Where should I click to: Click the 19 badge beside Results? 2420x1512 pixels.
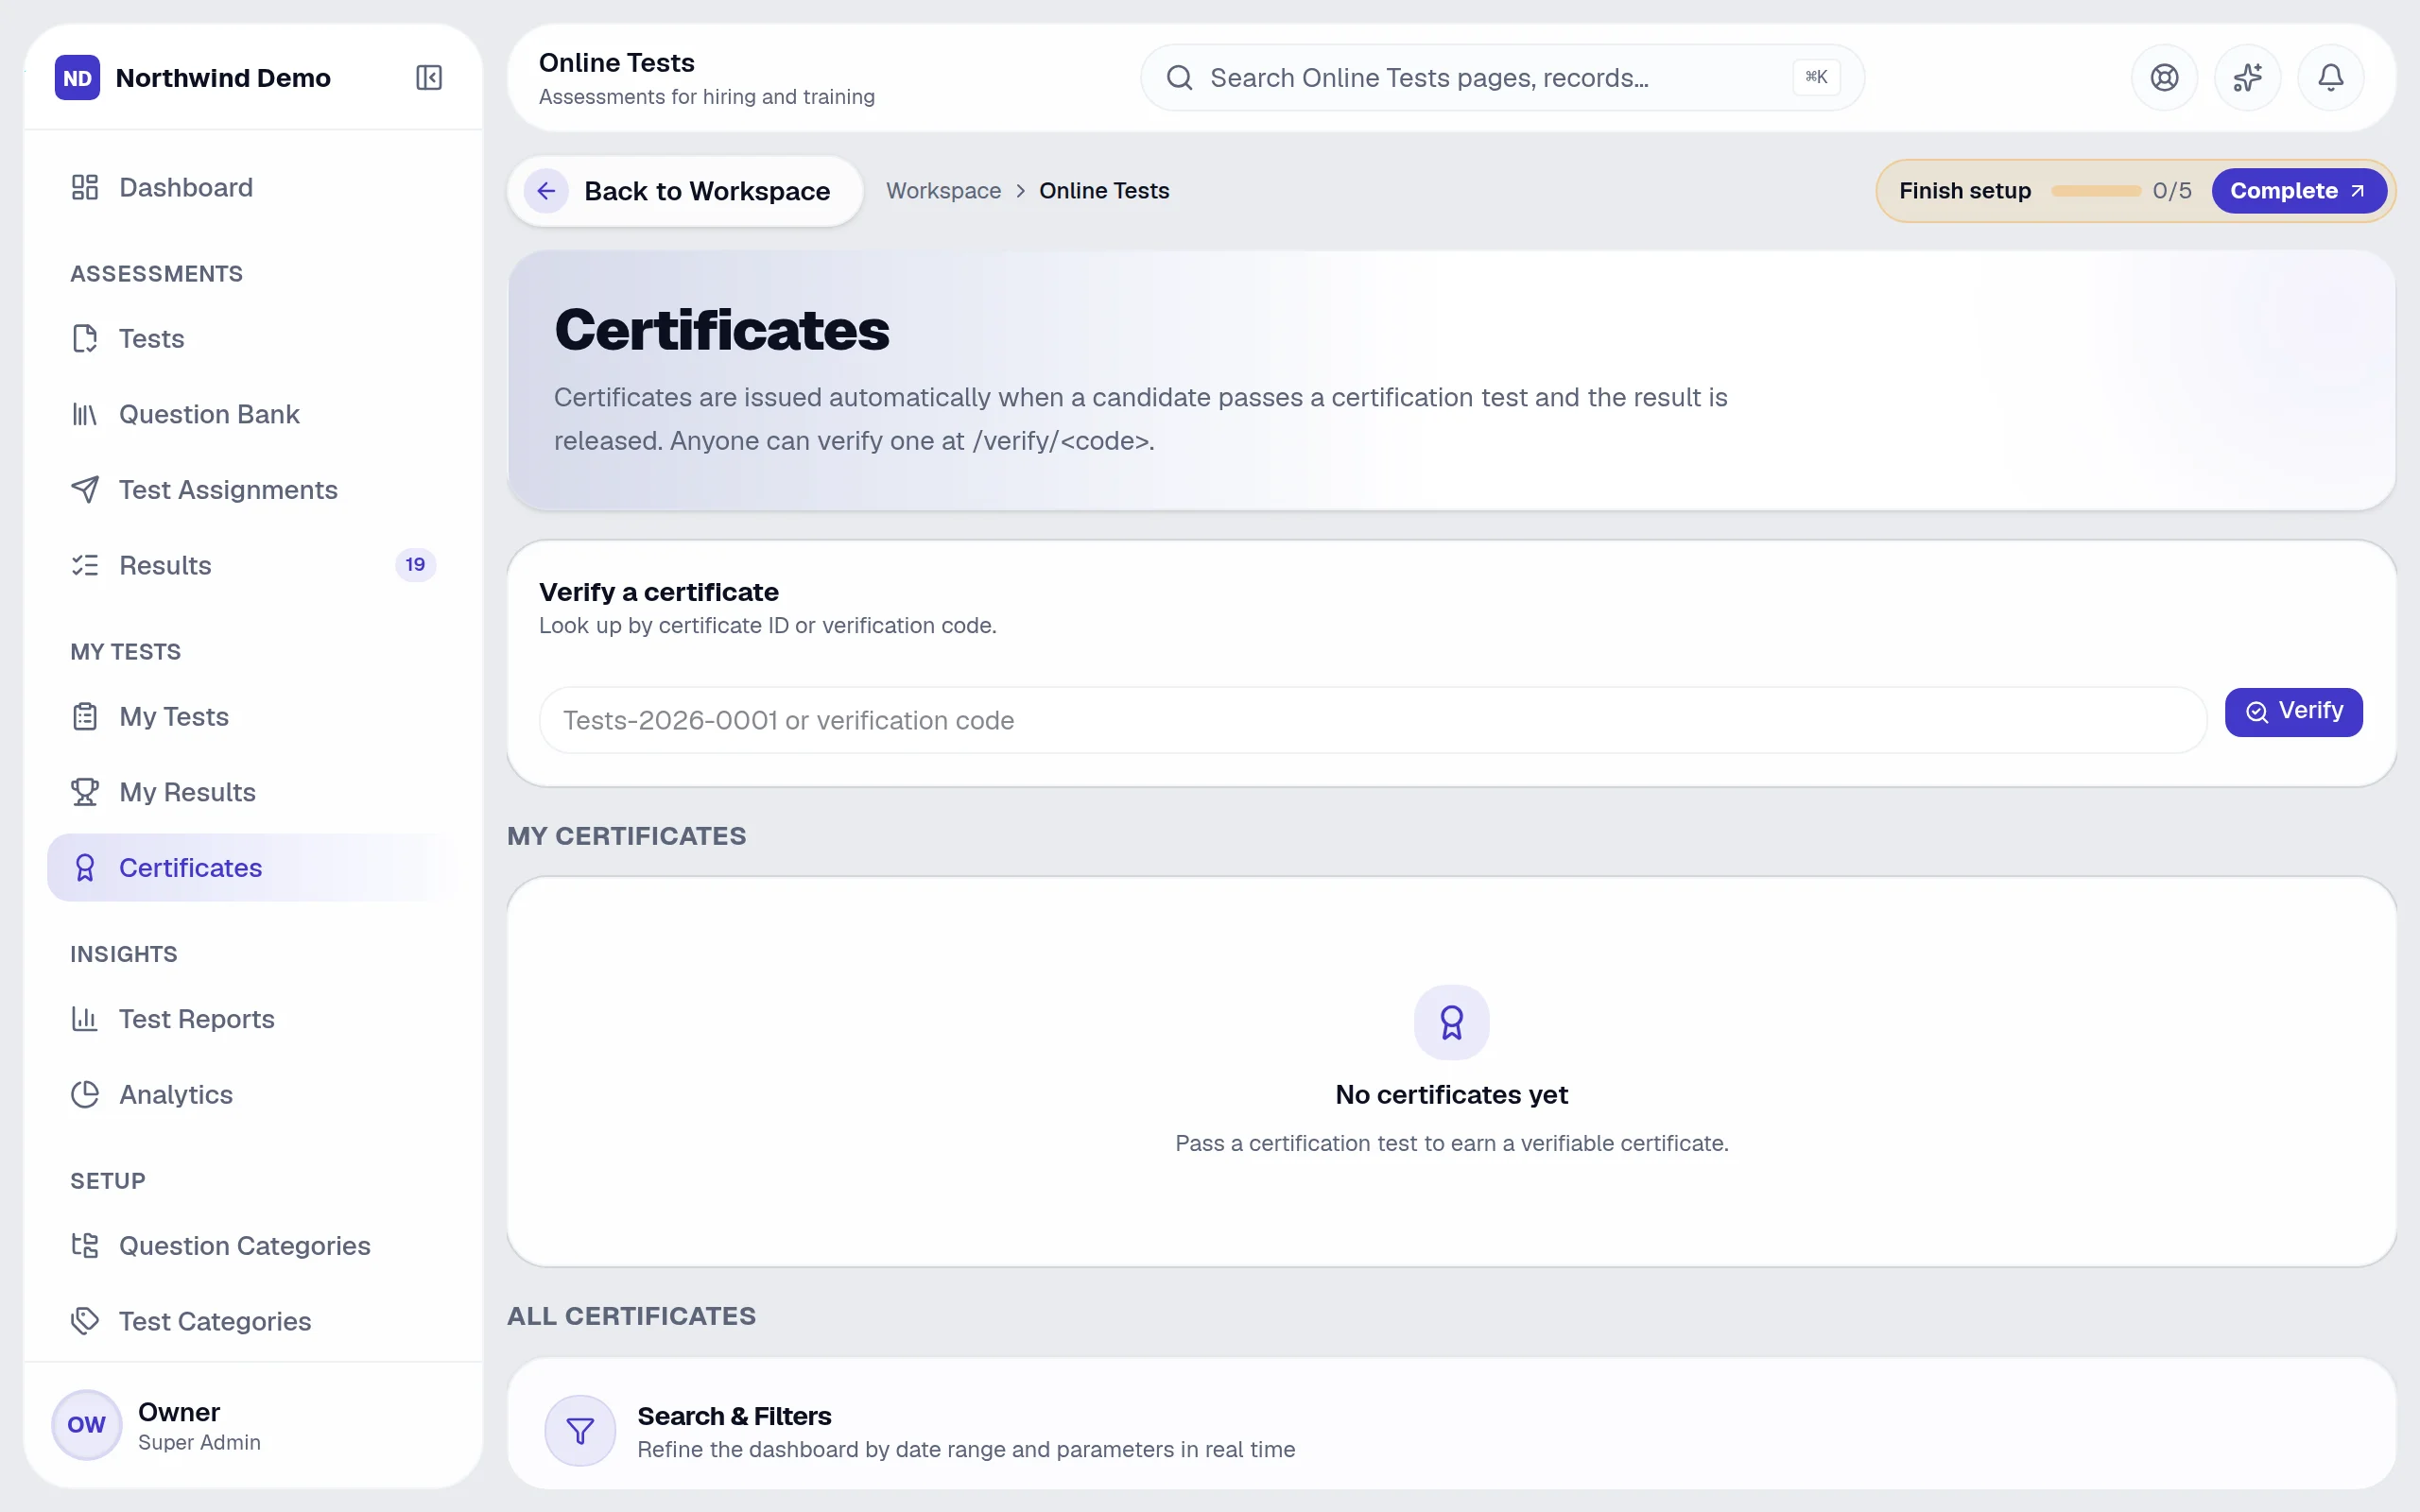[415, 565]
